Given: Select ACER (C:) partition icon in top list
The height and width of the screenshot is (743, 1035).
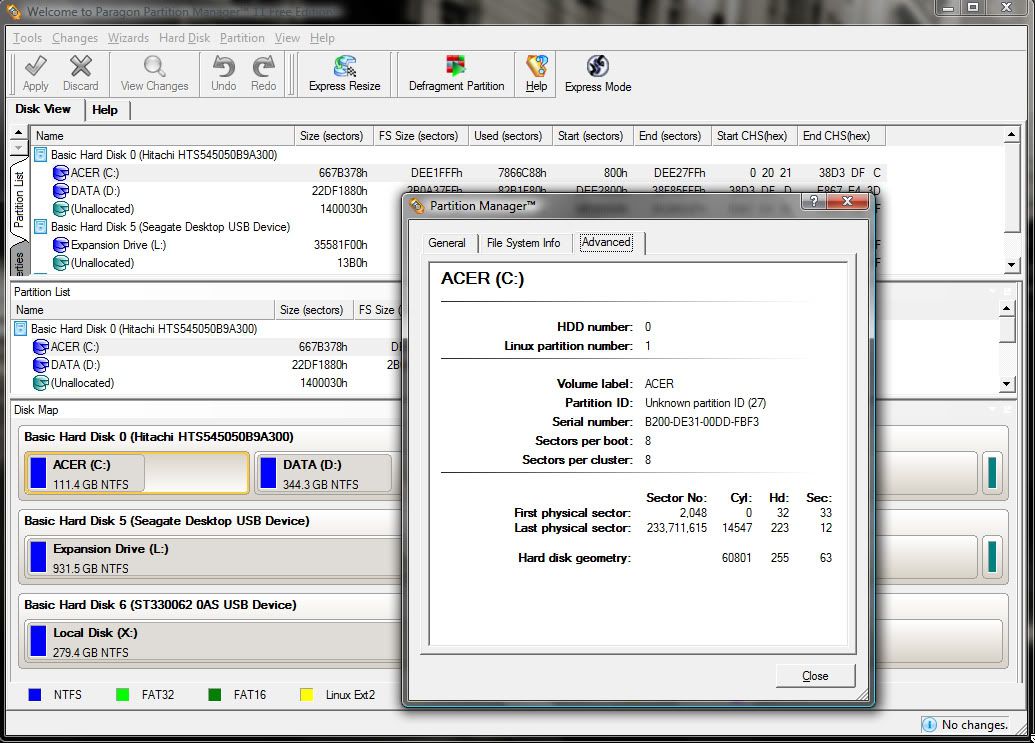Looking at the screenshot, I should tap(61, 173).
